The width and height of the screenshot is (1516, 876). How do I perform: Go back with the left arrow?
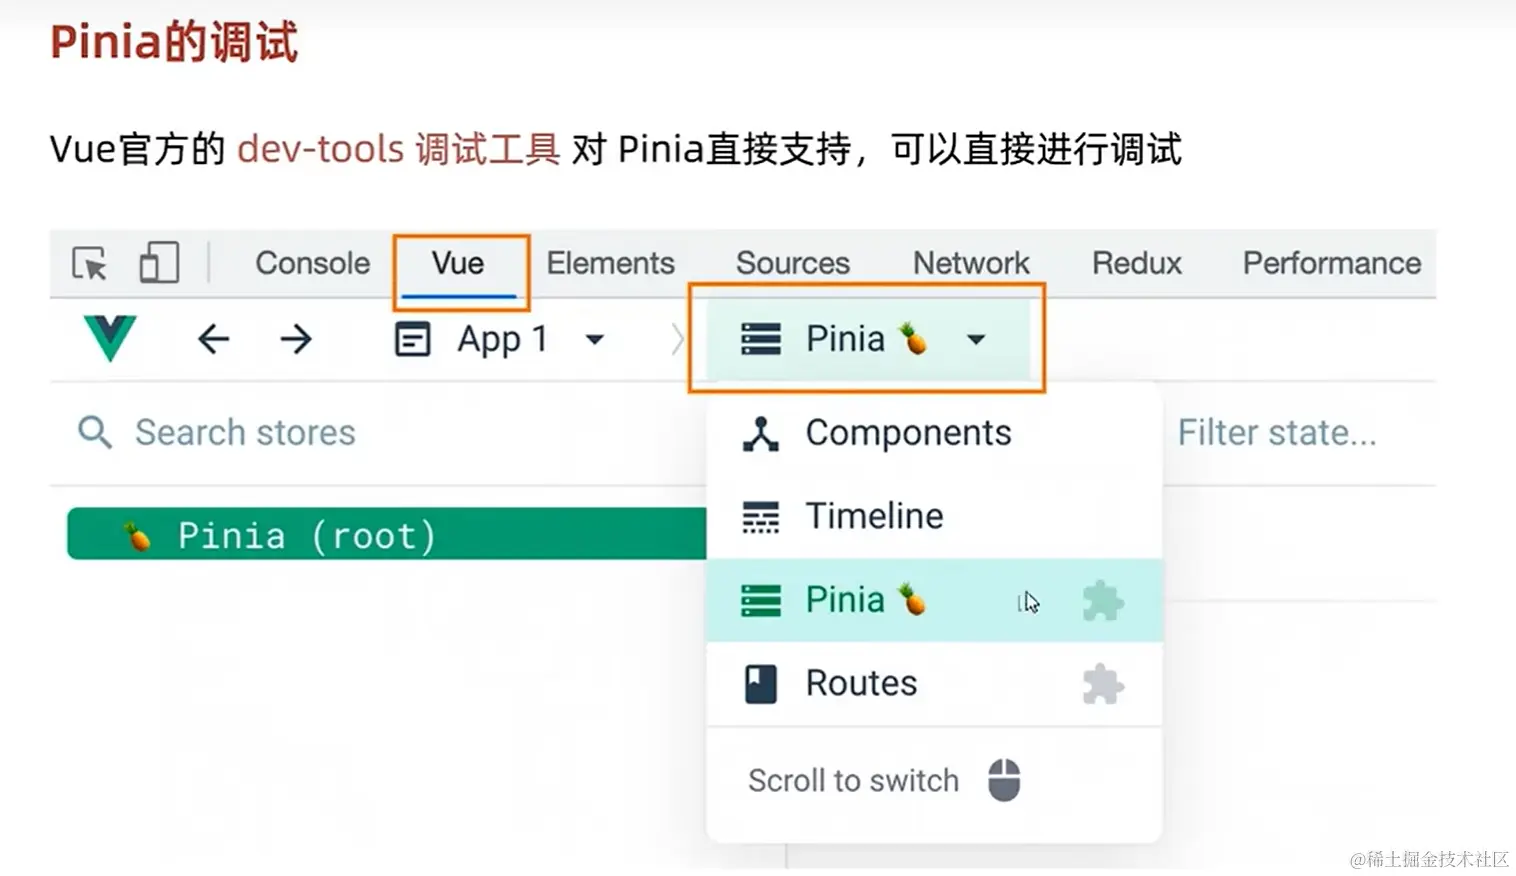click(x=213, y=339)
